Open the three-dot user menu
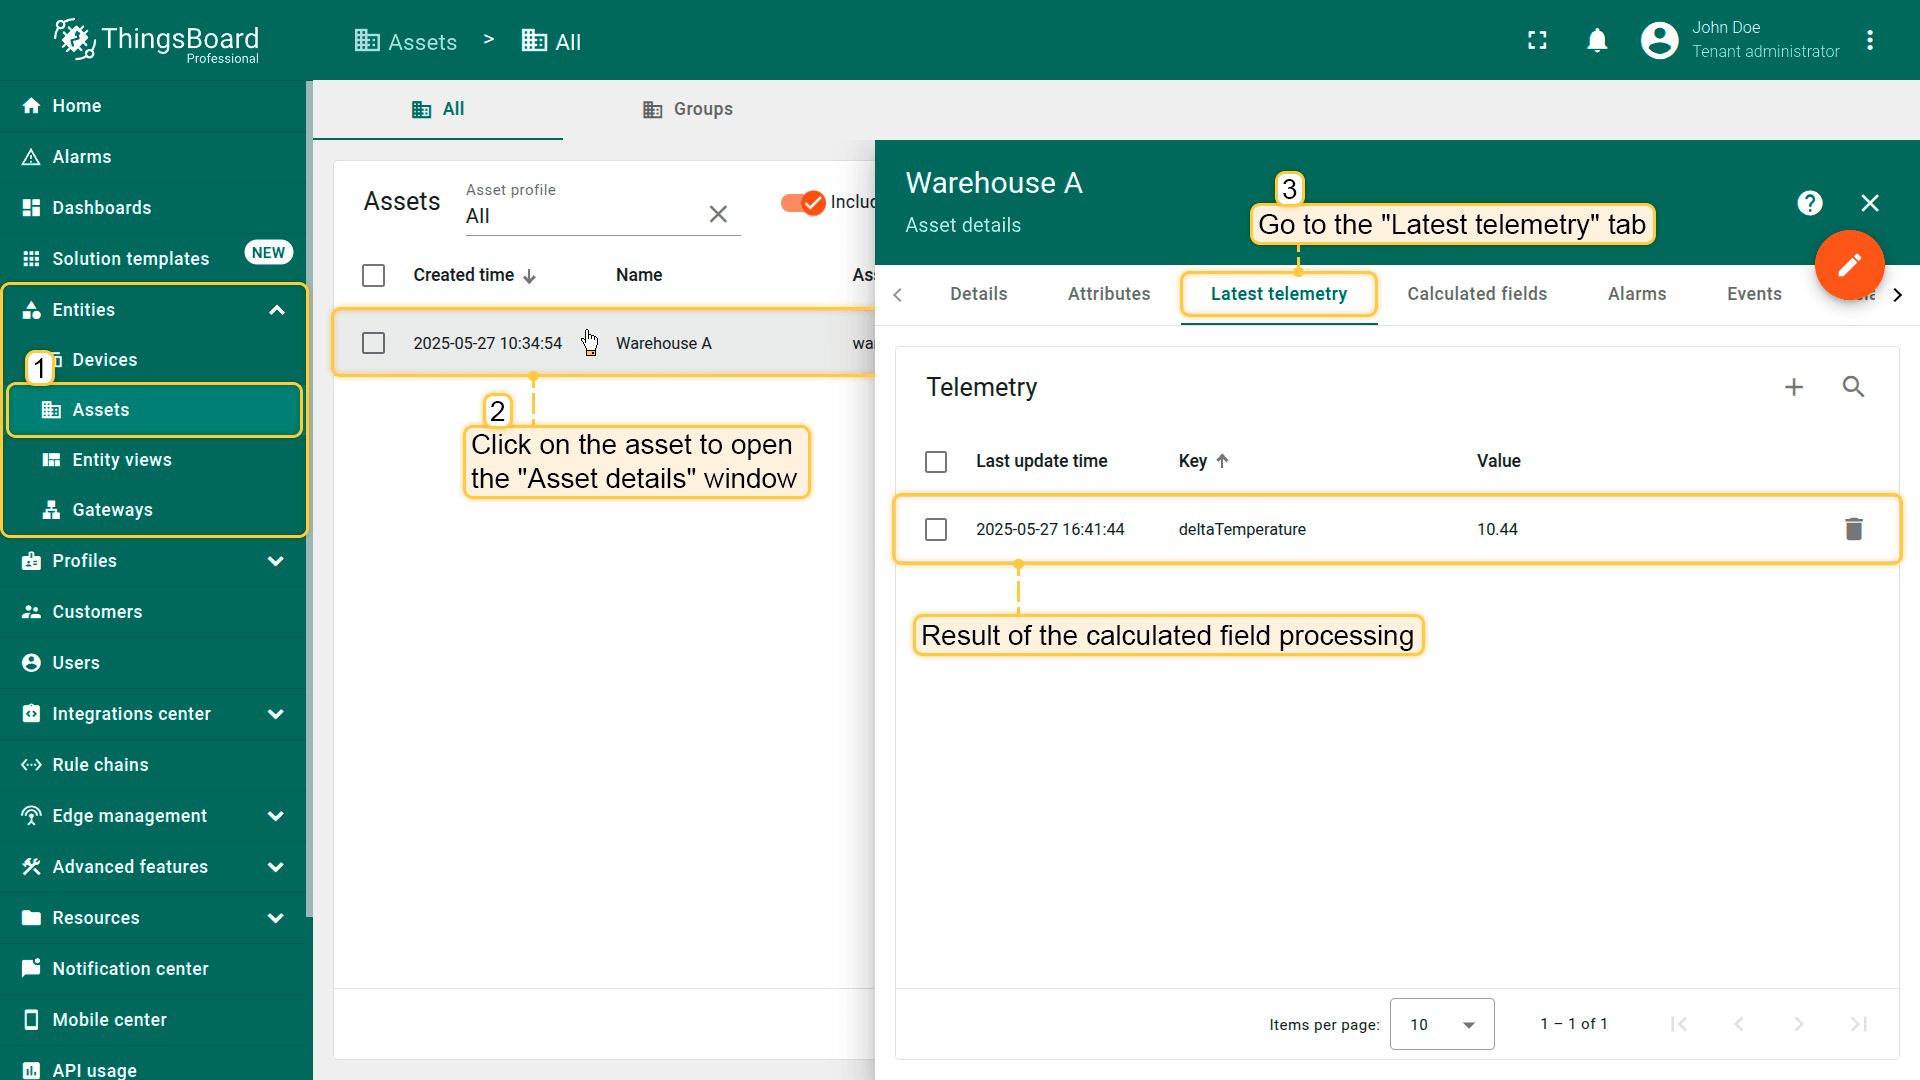 [1870, 41]
